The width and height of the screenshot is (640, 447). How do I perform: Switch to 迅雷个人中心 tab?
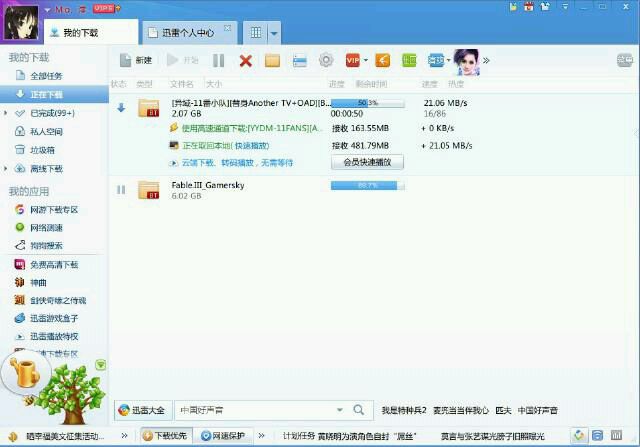(x=190, y=33)
